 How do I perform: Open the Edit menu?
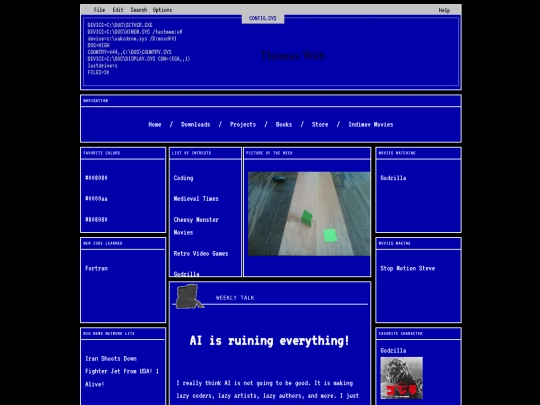point(118,10)
